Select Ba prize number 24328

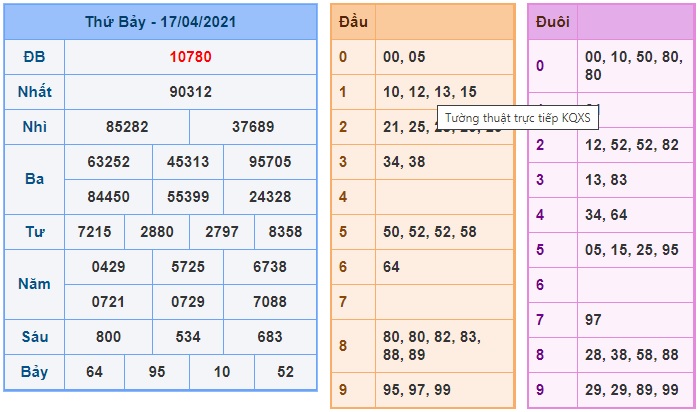pyautogui.click(x=270, y=197)
